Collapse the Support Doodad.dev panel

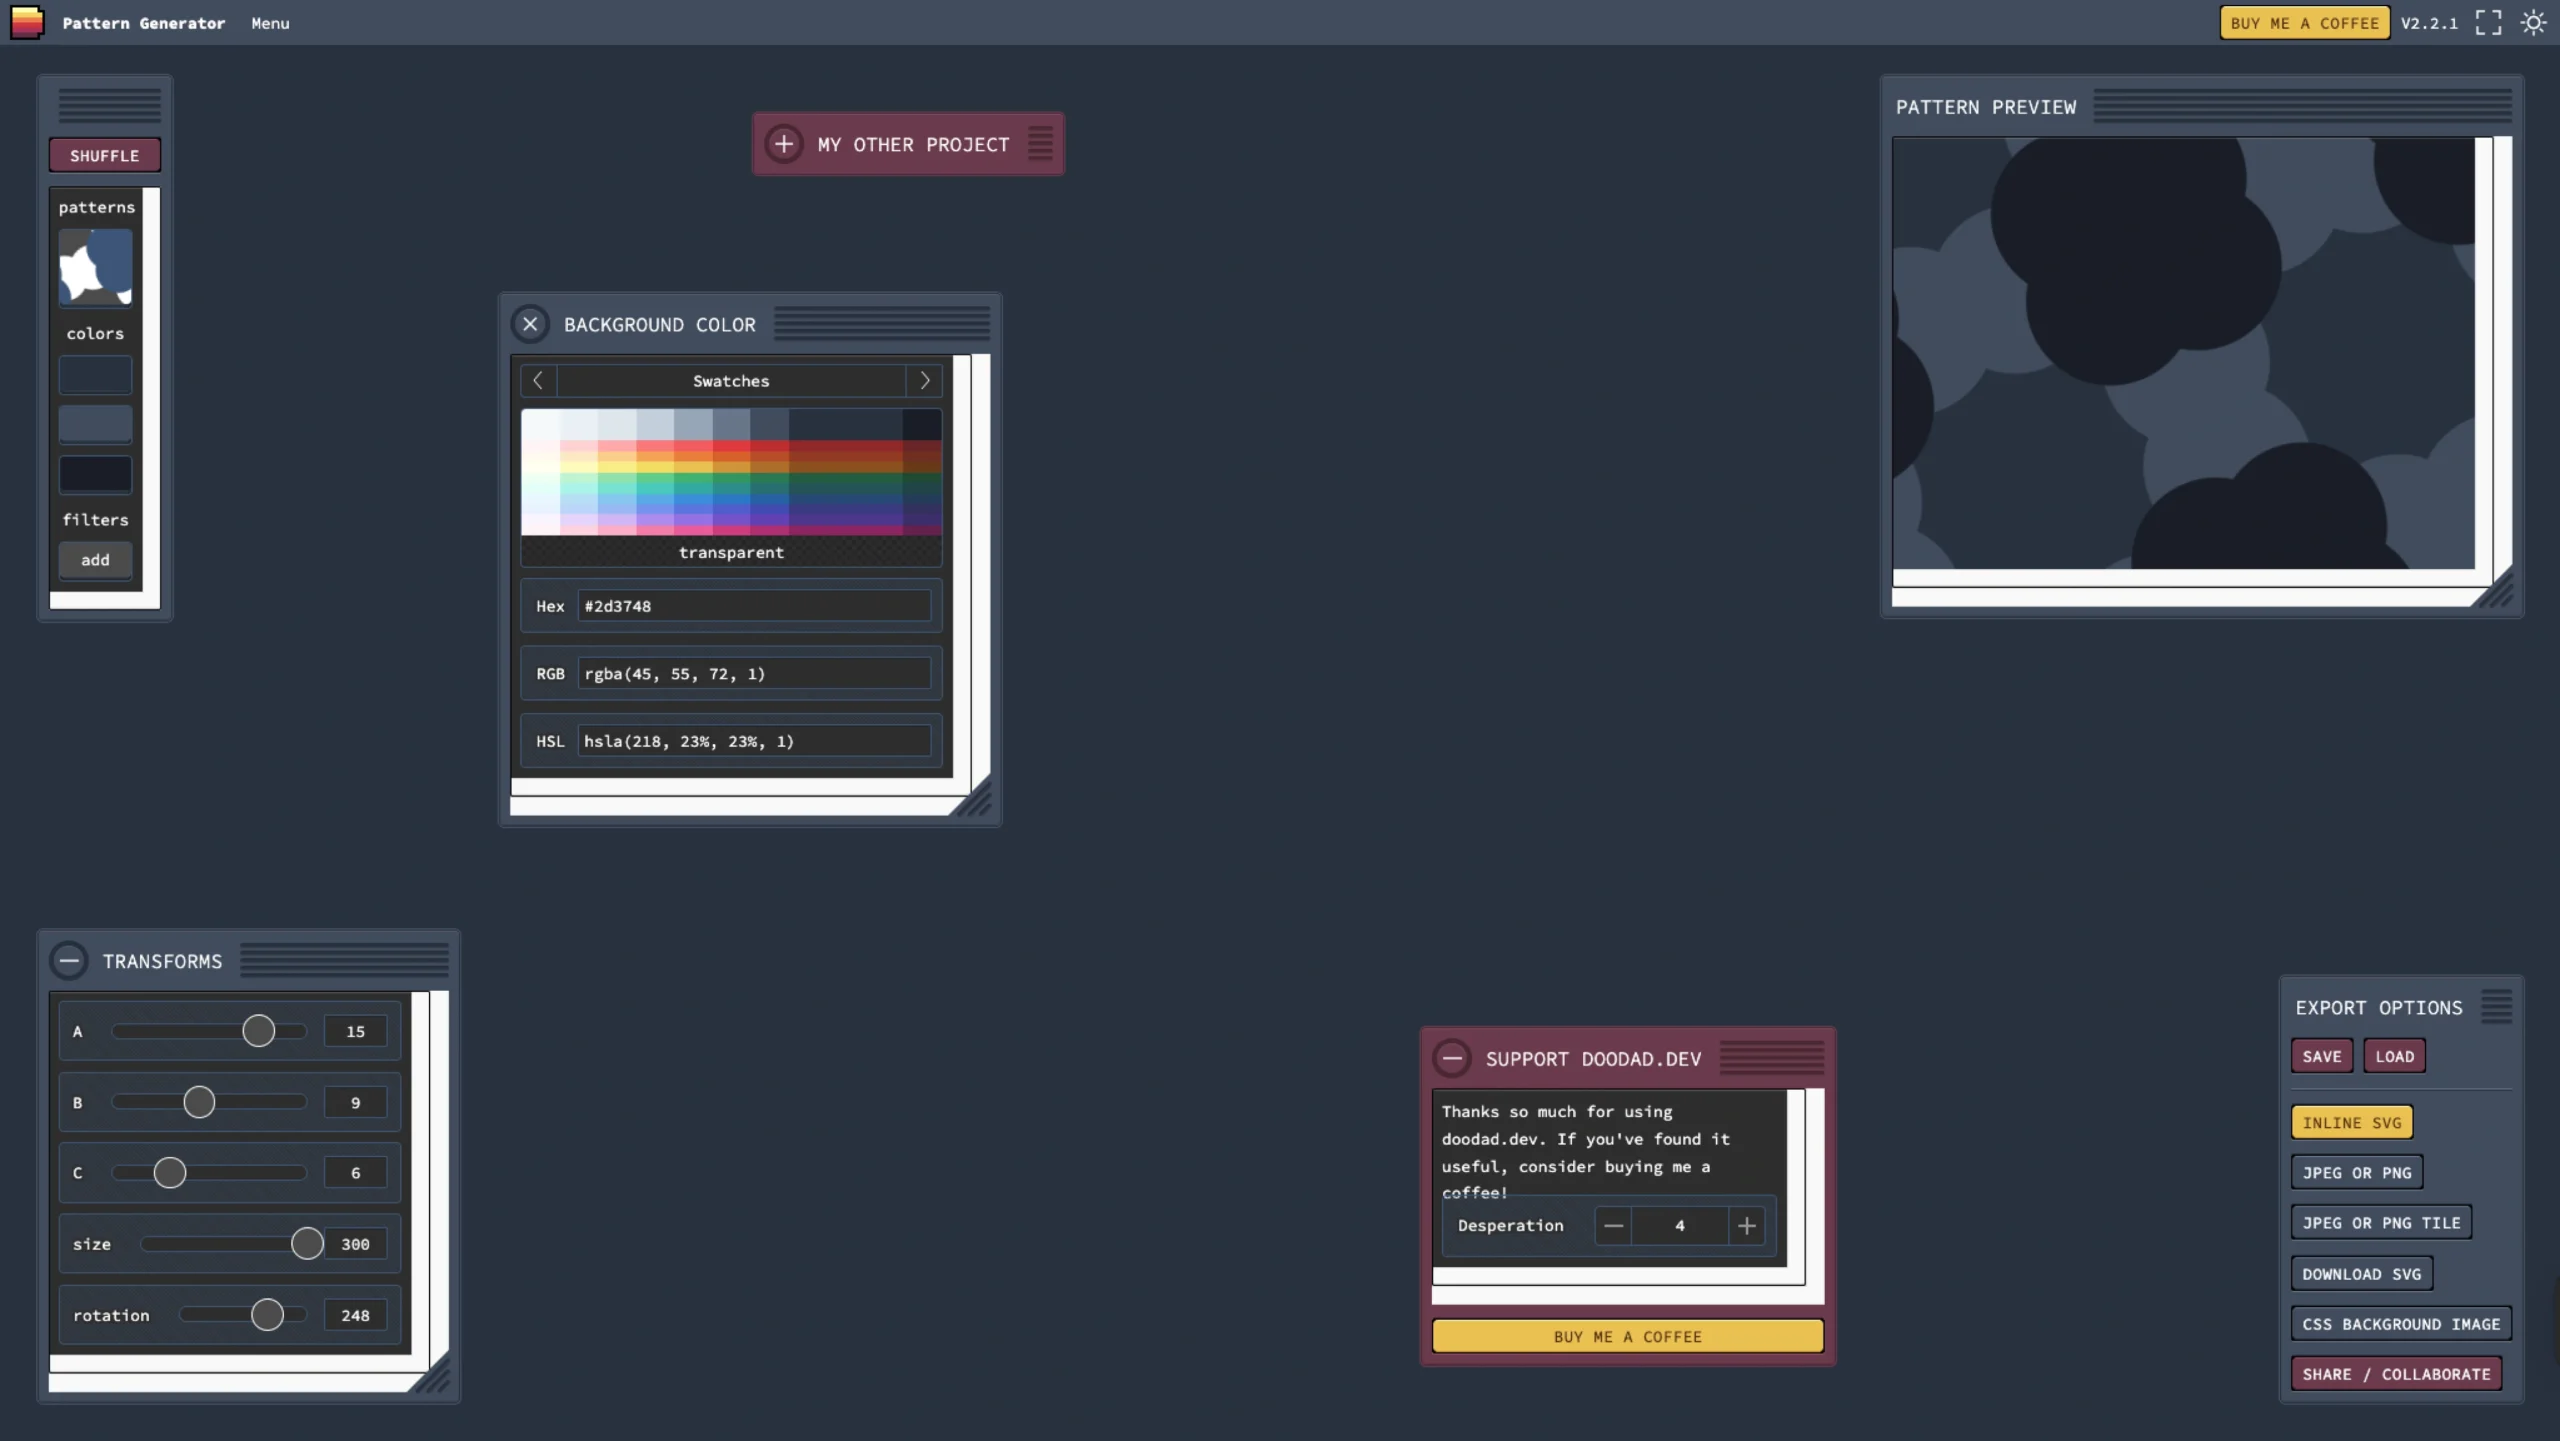coord(1452,1058)
